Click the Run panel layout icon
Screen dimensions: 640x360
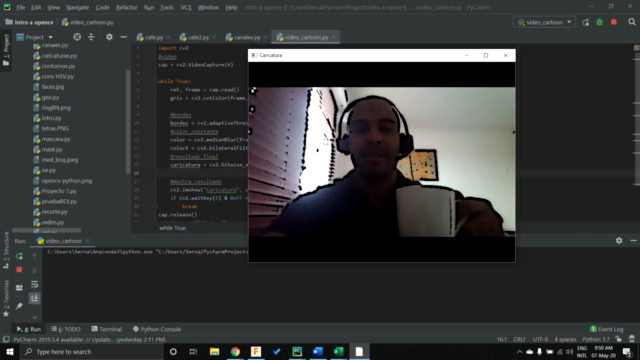(x=19, y=288)
